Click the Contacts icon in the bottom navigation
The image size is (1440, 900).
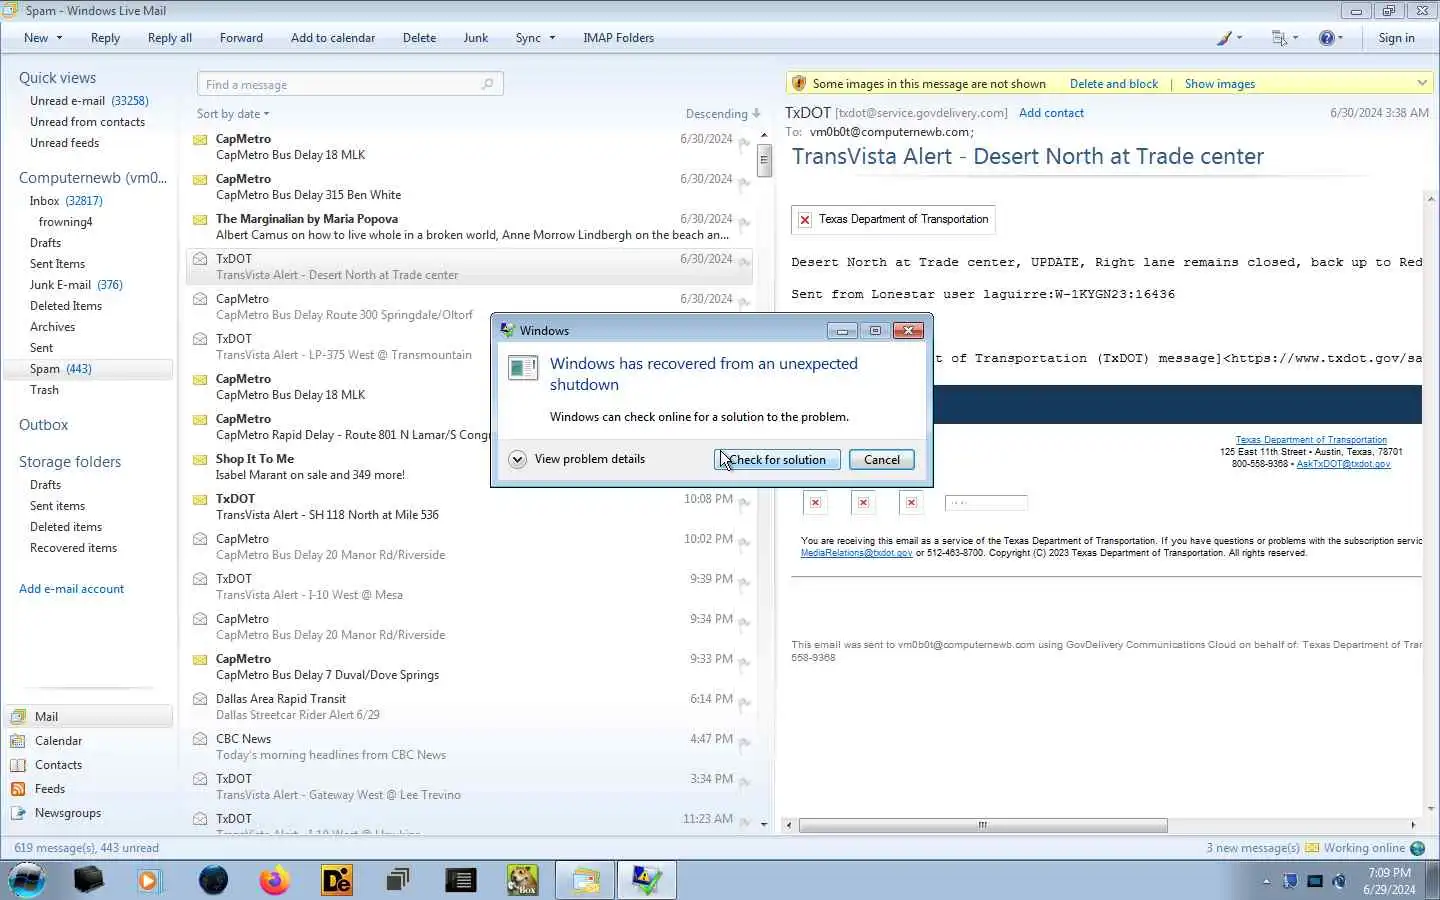[18, 764]
